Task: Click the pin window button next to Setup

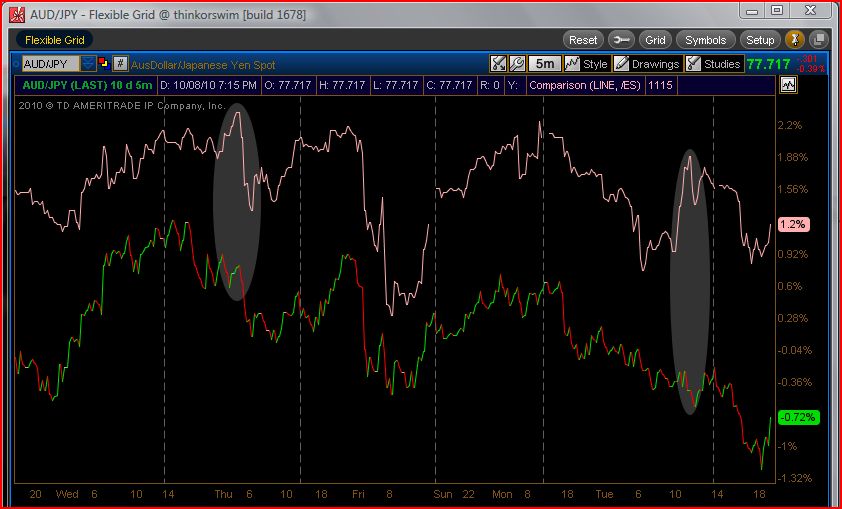Action: point(794,40)
